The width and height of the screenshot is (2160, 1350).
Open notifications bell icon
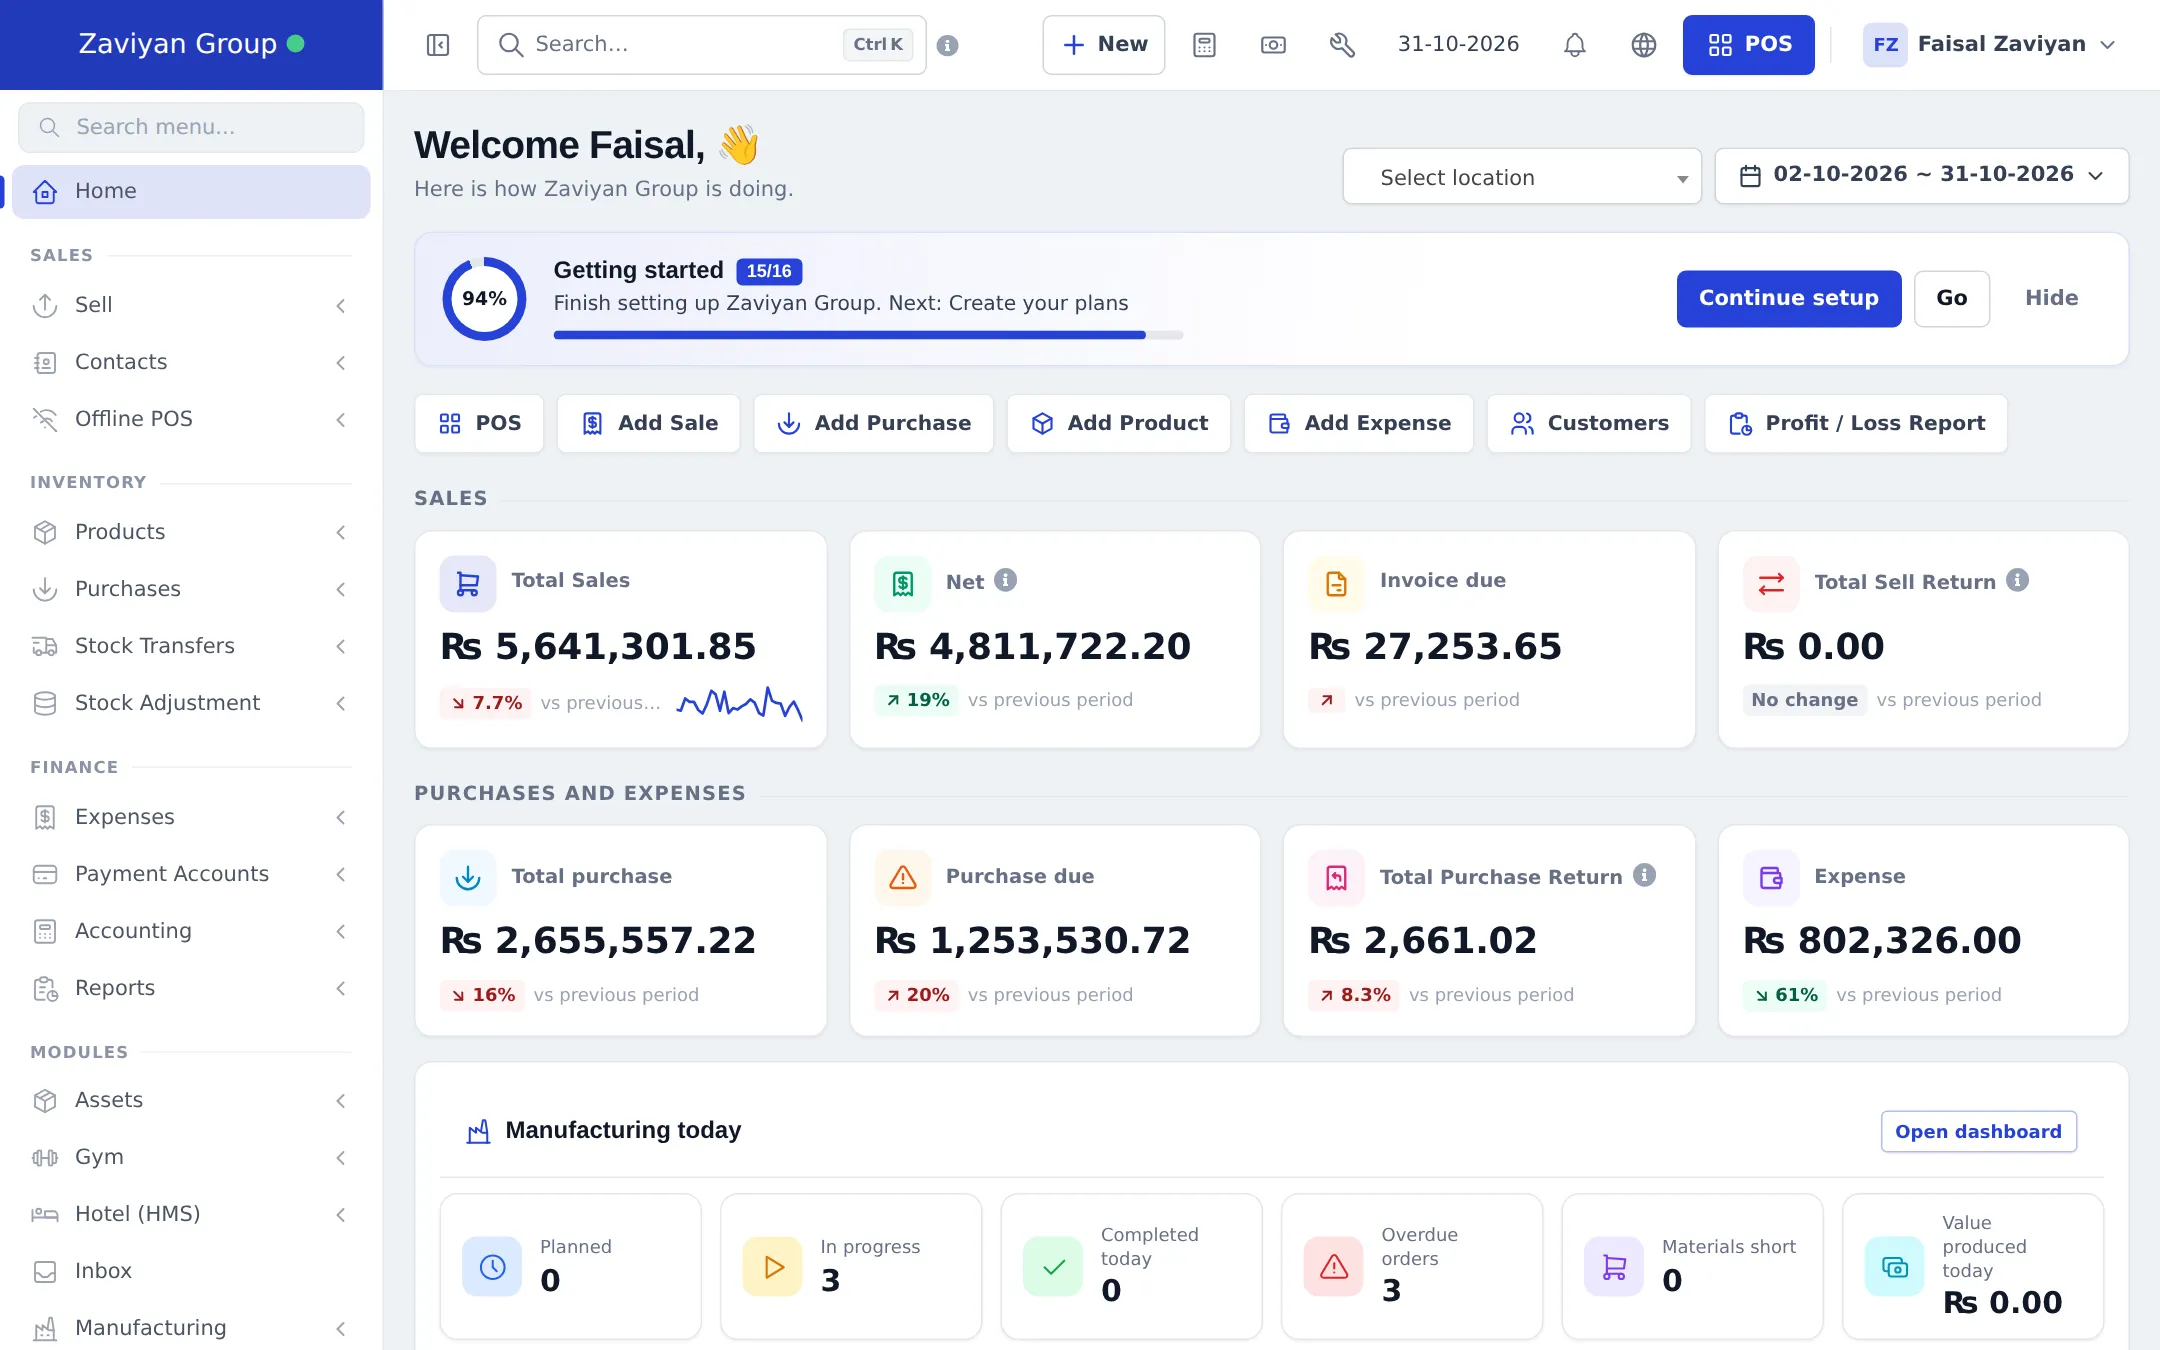click(x=1575, y=45)
